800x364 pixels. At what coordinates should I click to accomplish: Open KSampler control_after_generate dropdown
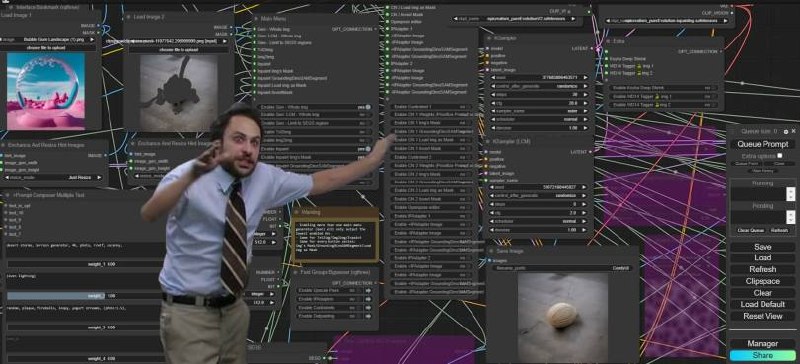[x=539, y=86]
